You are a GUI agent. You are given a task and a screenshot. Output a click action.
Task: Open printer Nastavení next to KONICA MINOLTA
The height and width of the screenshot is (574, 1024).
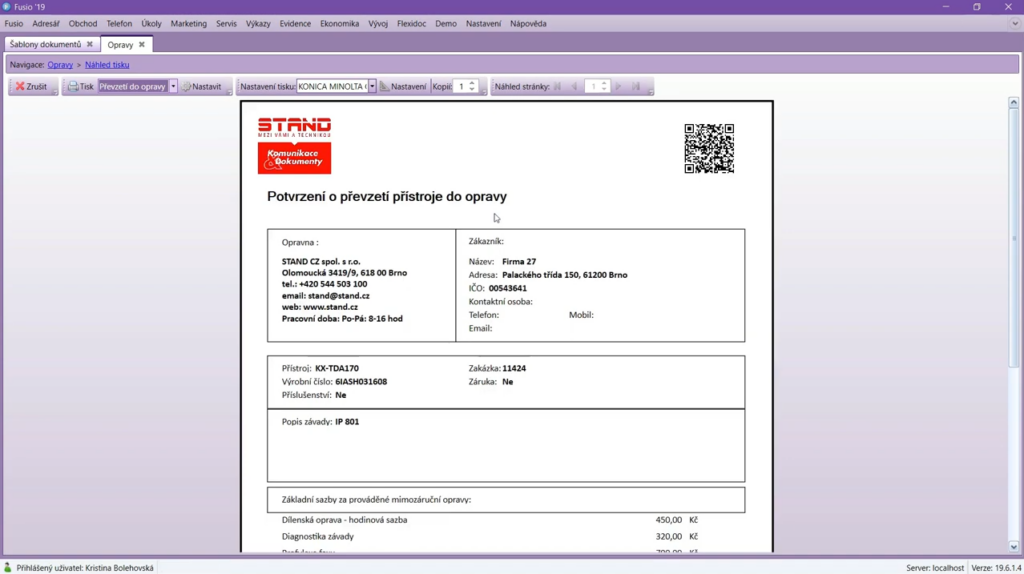(403, 87)
